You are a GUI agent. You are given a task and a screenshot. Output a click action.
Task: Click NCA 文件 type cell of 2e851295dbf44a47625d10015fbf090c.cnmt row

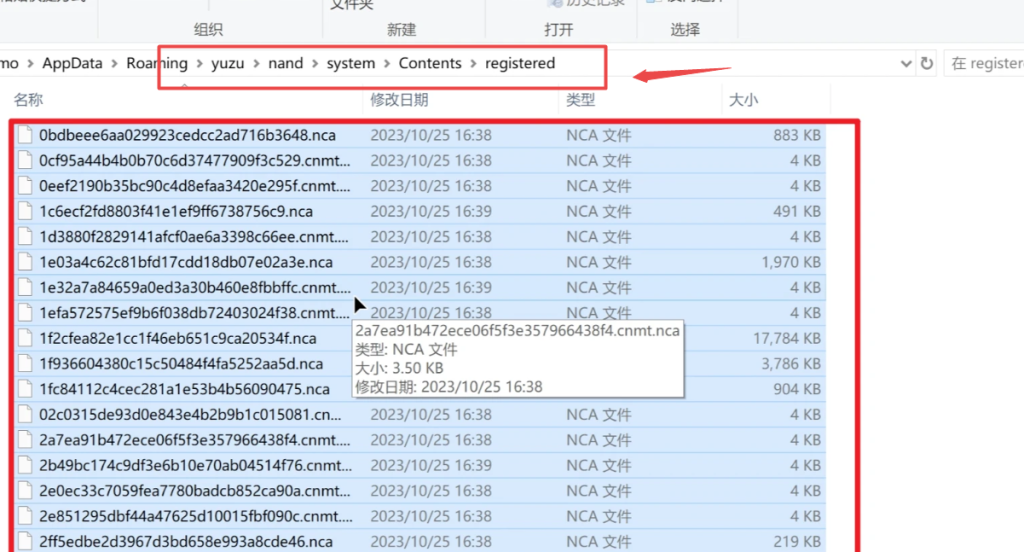pos(599,517)
